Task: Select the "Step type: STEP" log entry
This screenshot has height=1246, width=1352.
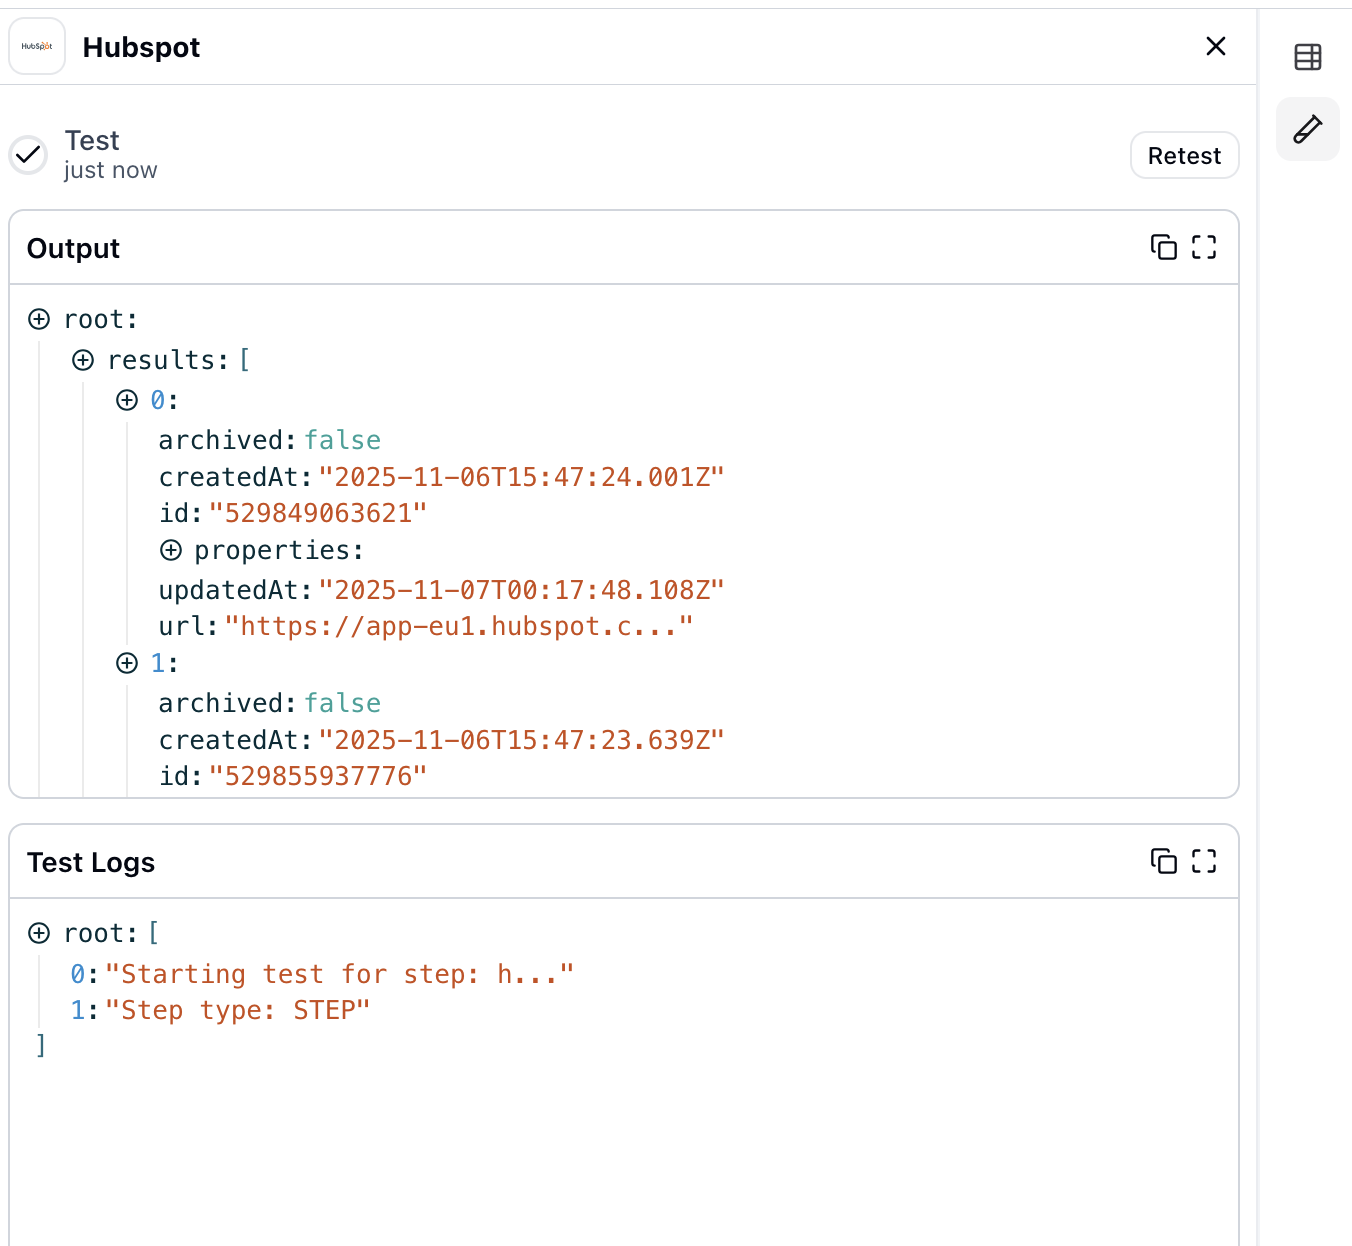Action: [237, 1010]
